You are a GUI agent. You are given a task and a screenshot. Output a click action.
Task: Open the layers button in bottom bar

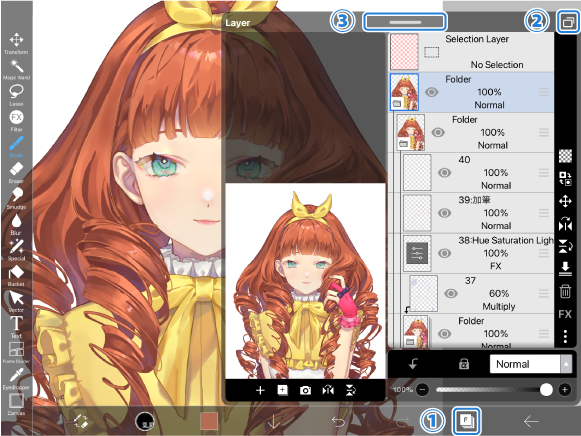tap(466, 421)
